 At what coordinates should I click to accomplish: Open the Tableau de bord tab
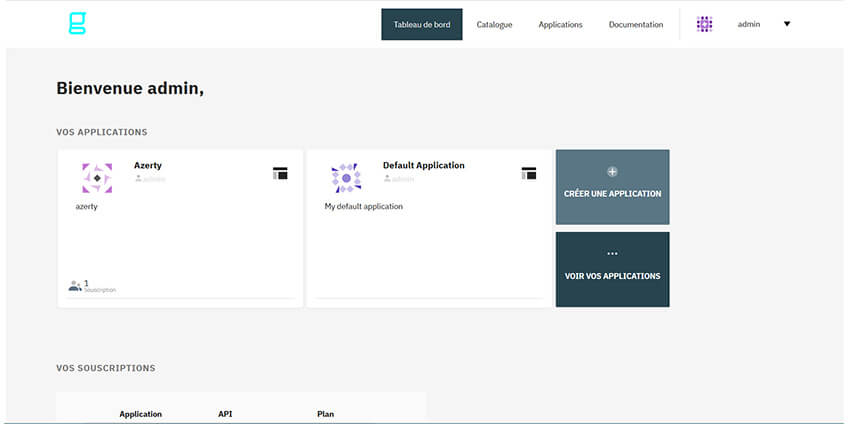(422, 24)
